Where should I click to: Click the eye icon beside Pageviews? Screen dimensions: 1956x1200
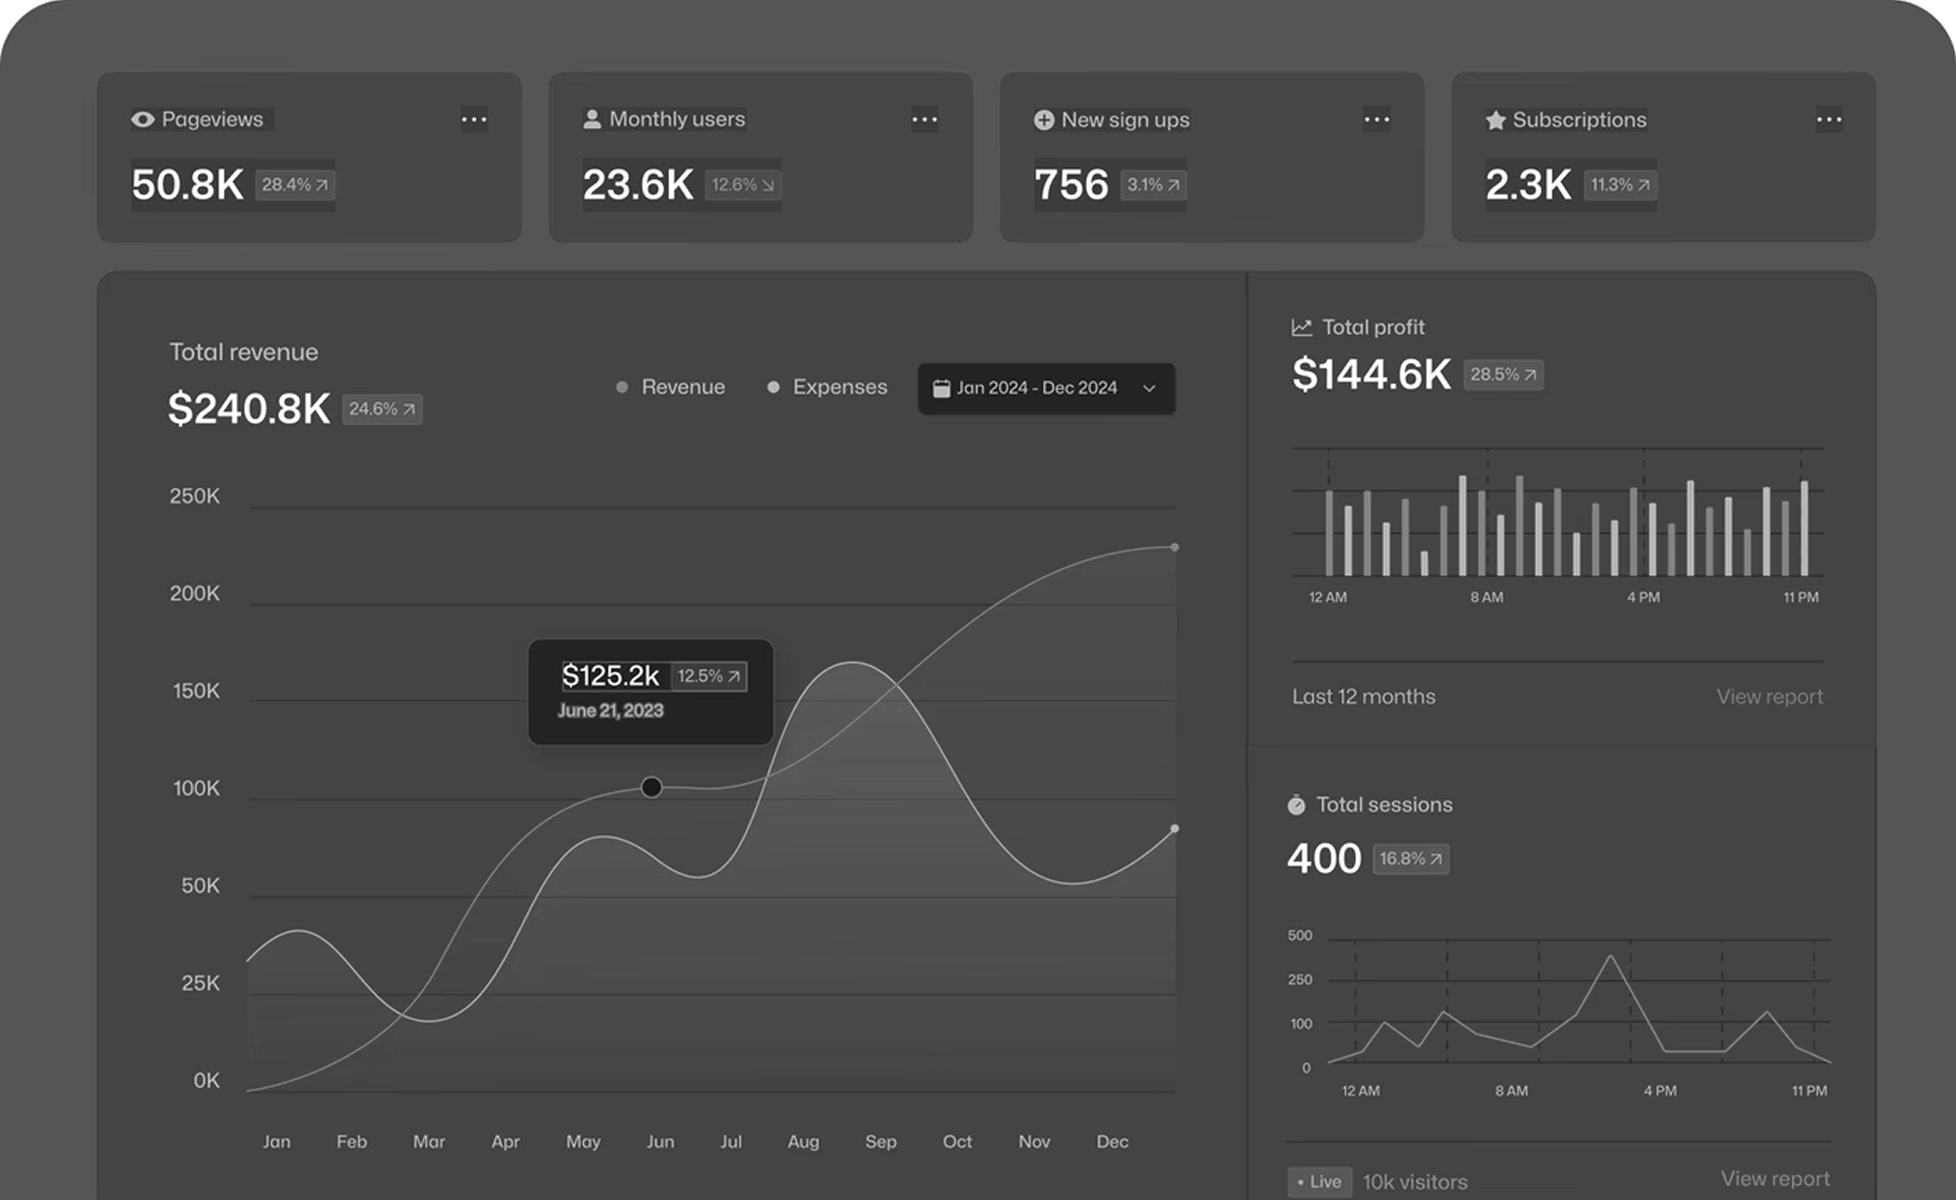click(143, 120)
